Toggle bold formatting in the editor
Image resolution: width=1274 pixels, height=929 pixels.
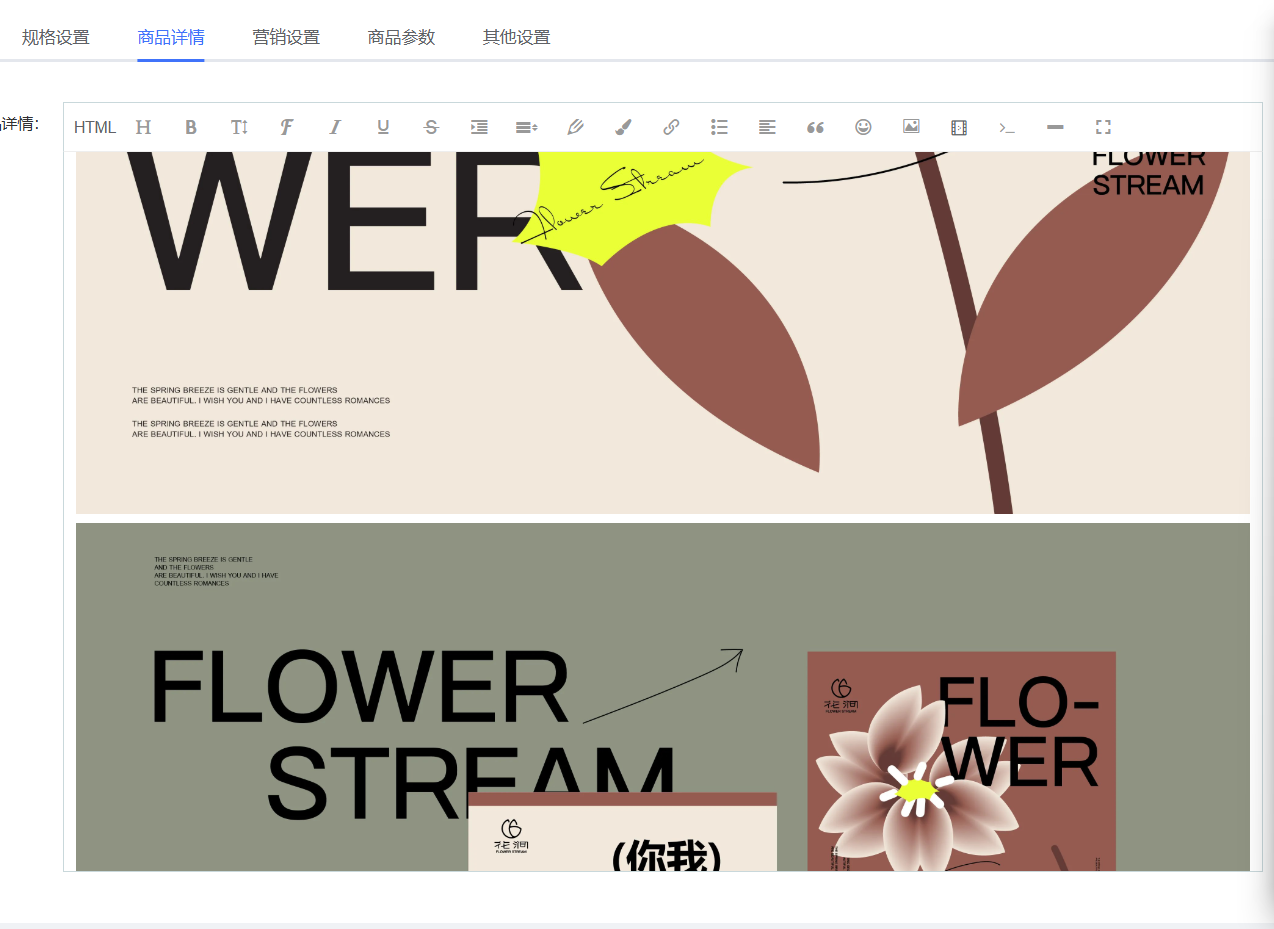tap(191, 127)
